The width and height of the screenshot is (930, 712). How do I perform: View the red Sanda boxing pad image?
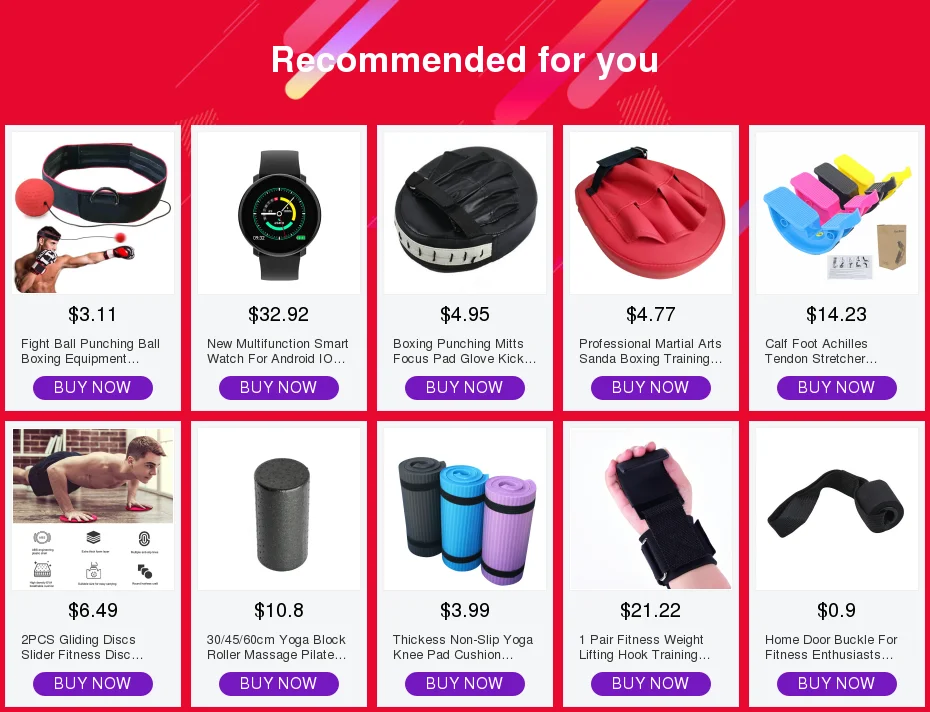651,212
